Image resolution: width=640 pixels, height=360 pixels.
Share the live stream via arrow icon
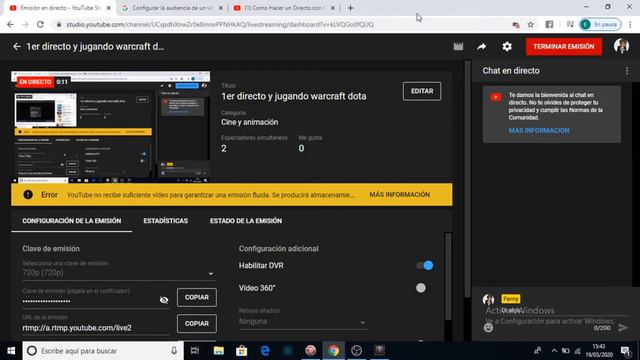[482, 47]
